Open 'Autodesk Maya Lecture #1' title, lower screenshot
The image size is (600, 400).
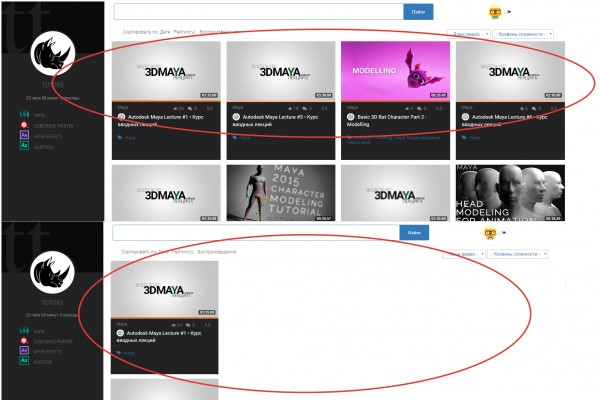pyautogui.click(x=159, y=336)
